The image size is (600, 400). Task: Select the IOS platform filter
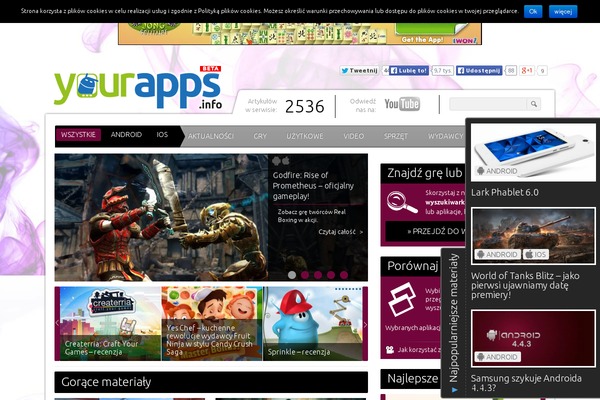(x=162, y=135)
